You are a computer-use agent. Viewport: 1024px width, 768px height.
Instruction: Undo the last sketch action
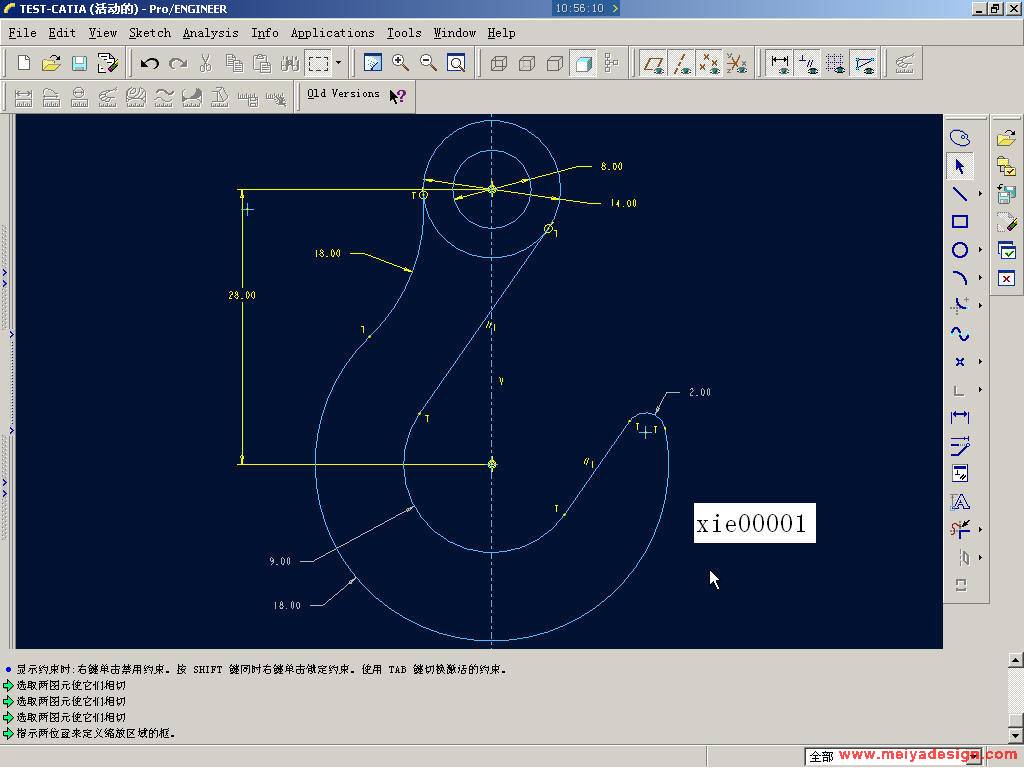pos(150,63)
